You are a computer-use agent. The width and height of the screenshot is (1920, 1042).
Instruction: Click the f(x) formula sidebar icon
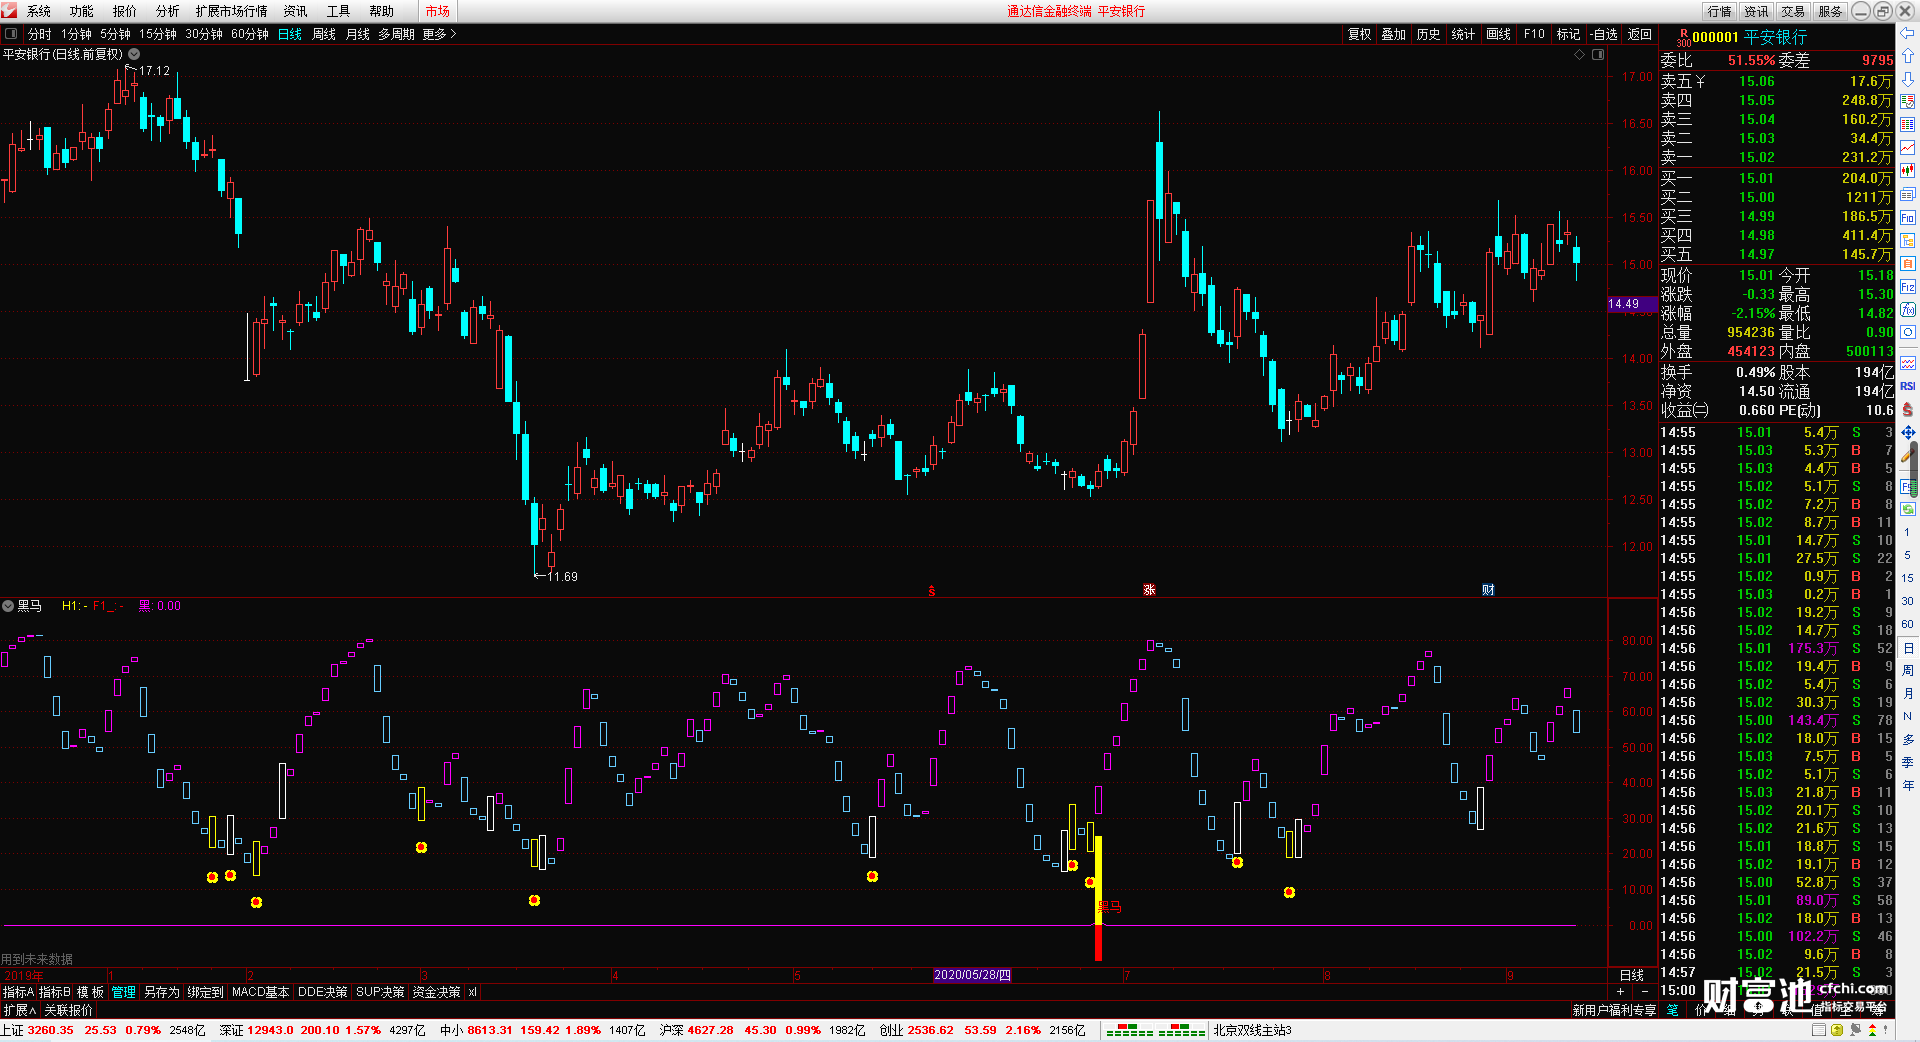point(1908,310)
